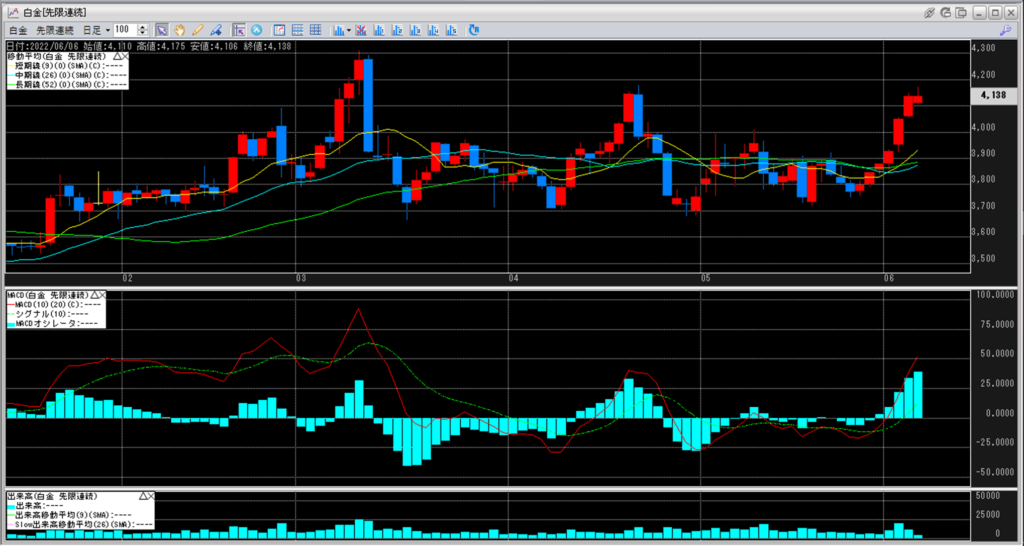Click the 先限連続 contract selector
Viewport: 1024px width, 546px height.
point(53,30)
